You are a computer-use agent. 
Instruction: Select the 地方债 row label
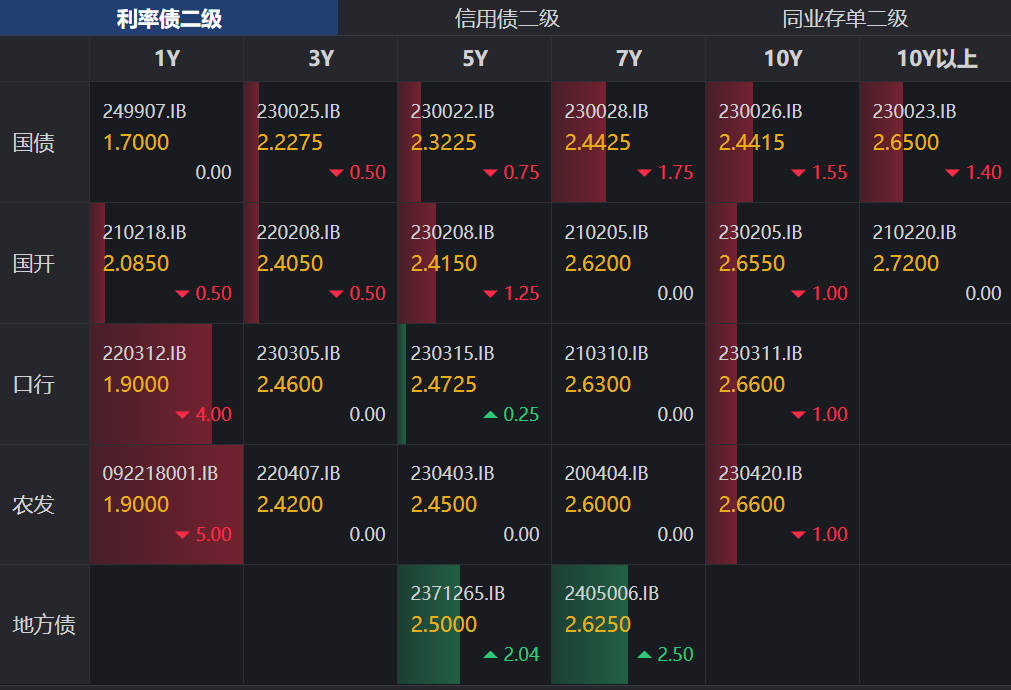pyautogui.click(x=44, y=626)
